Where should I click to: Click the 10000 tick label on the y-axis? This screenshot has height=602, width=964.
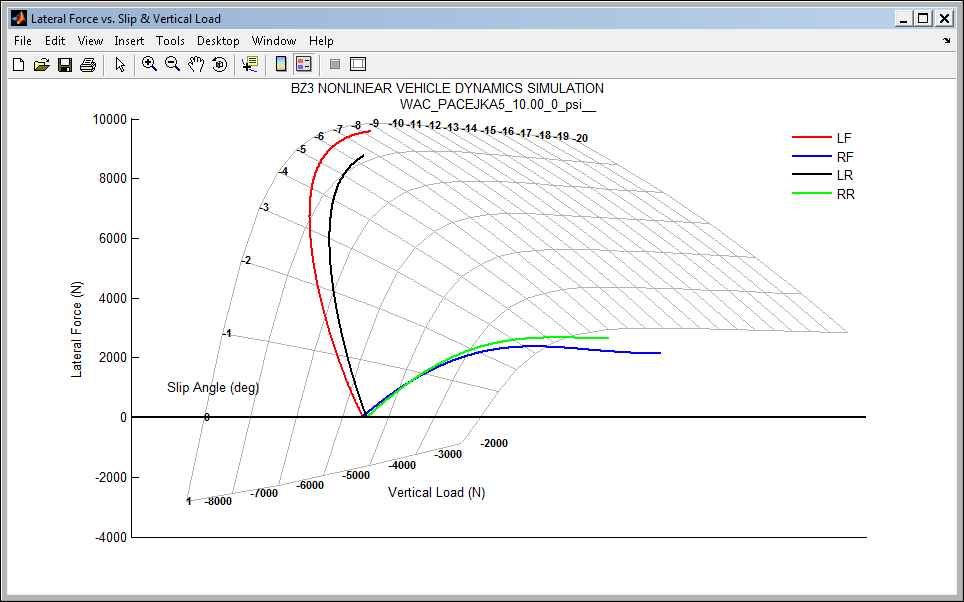click(110, 119)
